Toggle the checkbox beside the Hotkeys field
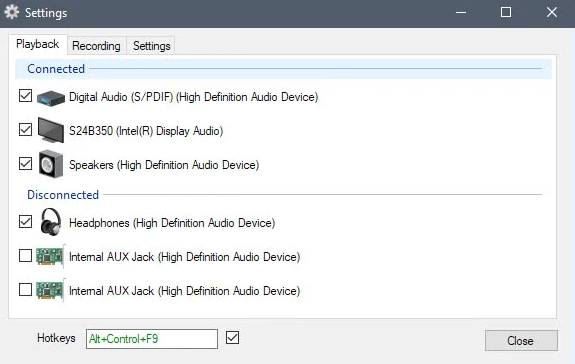The height and width of the screenshot is (364, 575). [x=232, y=338]
